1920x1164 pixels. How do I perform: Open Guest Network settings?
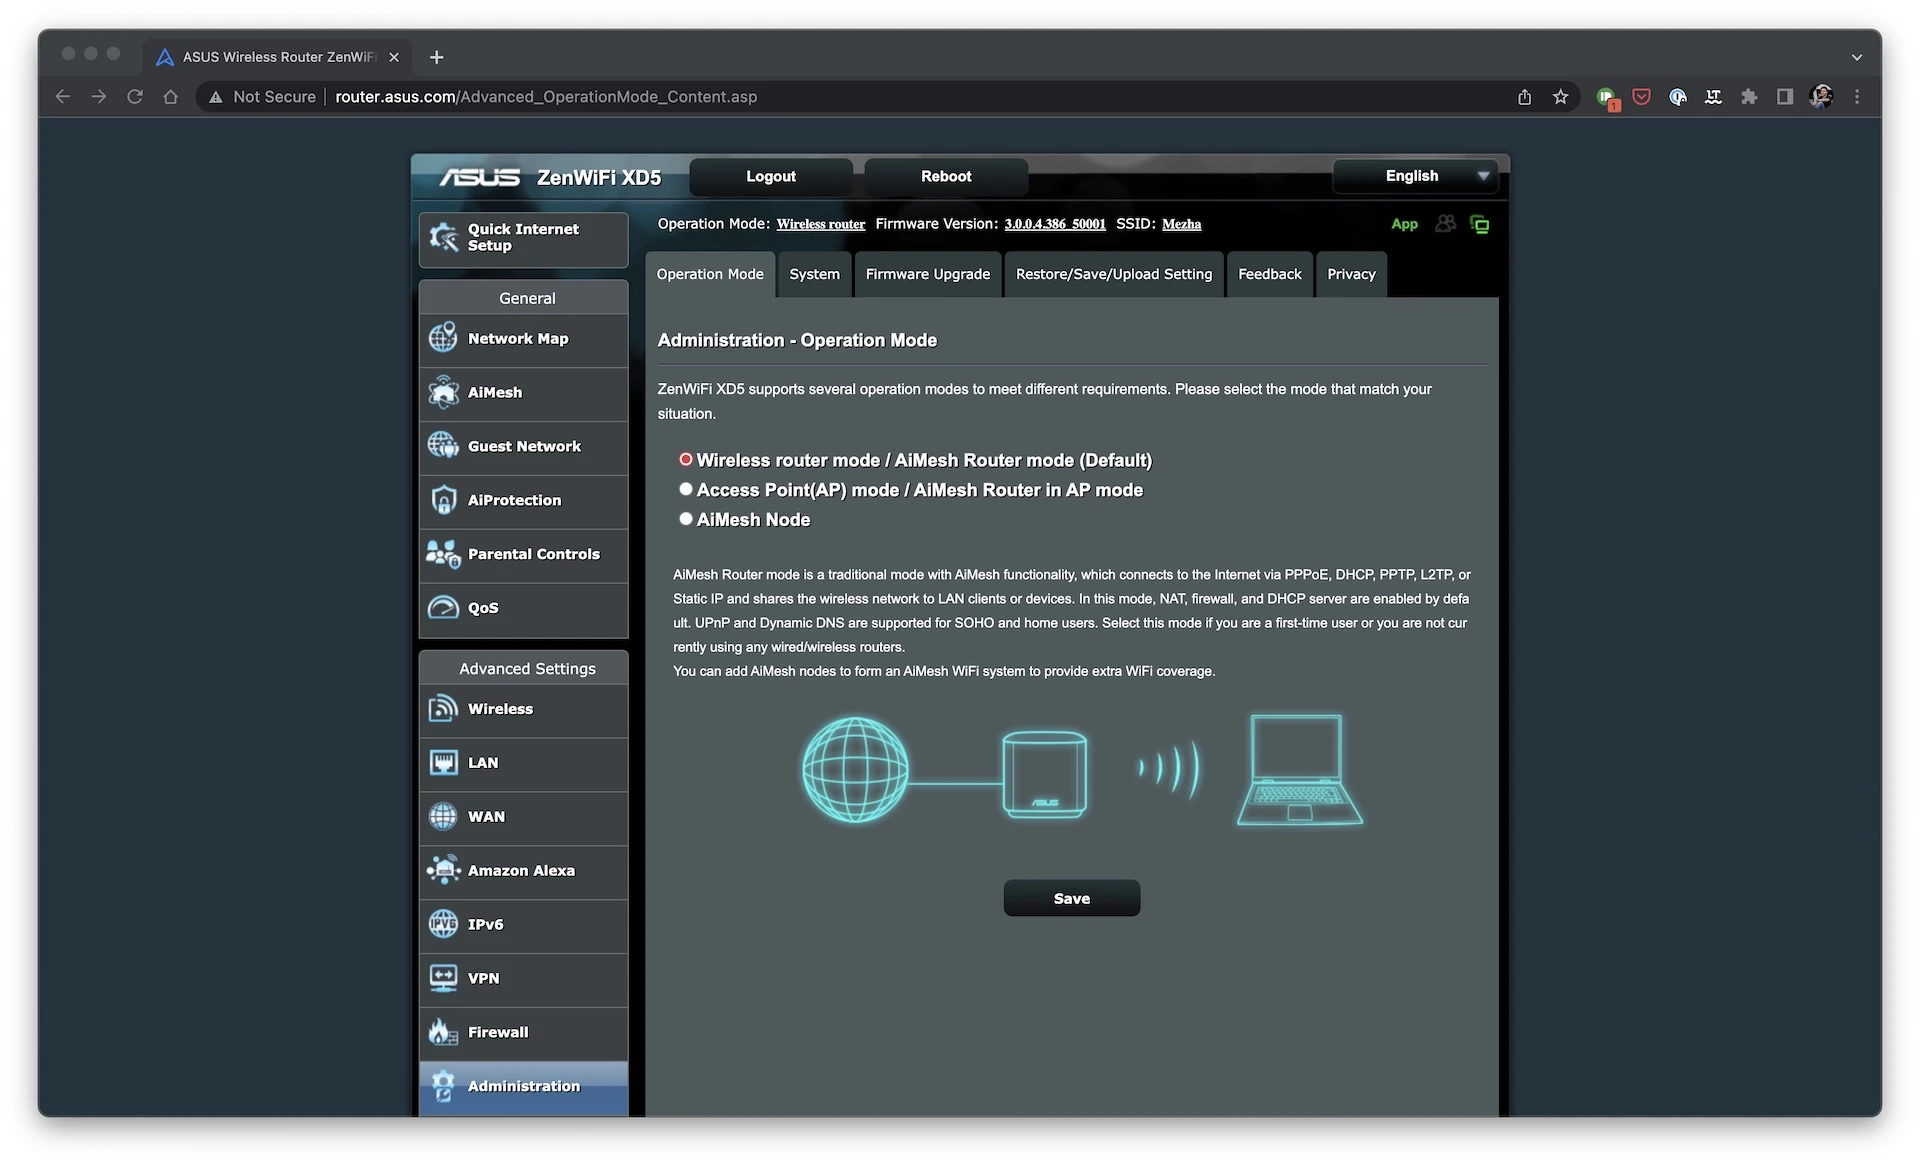(x=523, y=447)
